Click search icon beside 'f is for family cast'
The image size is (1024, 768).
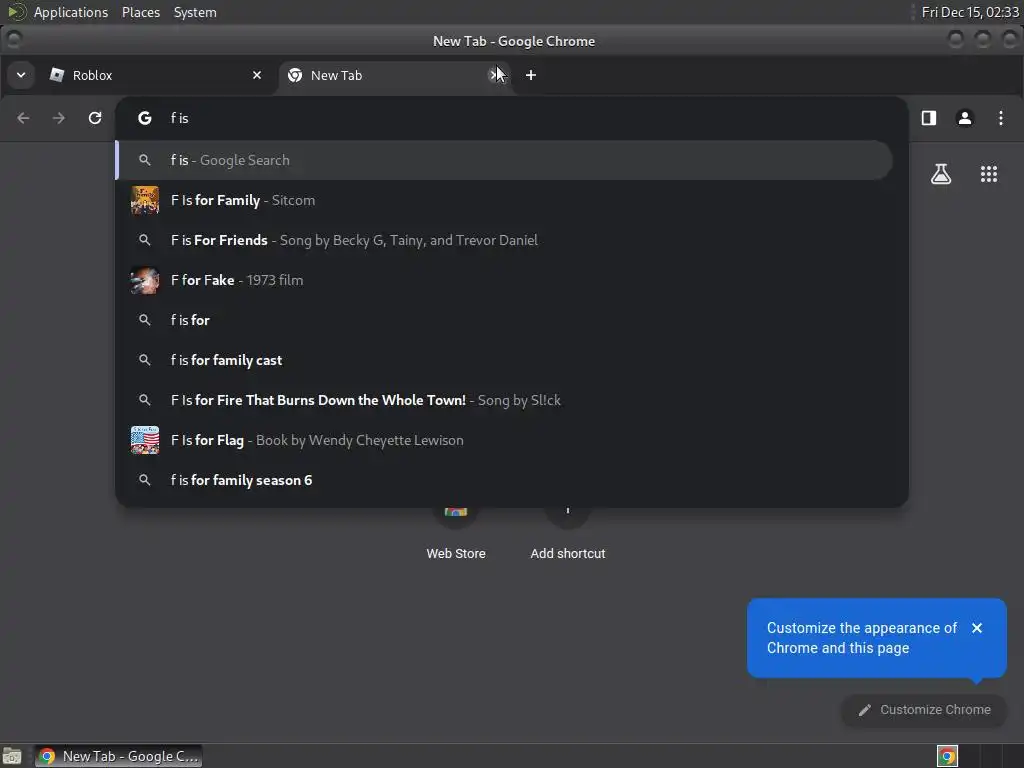click(145, 360)
